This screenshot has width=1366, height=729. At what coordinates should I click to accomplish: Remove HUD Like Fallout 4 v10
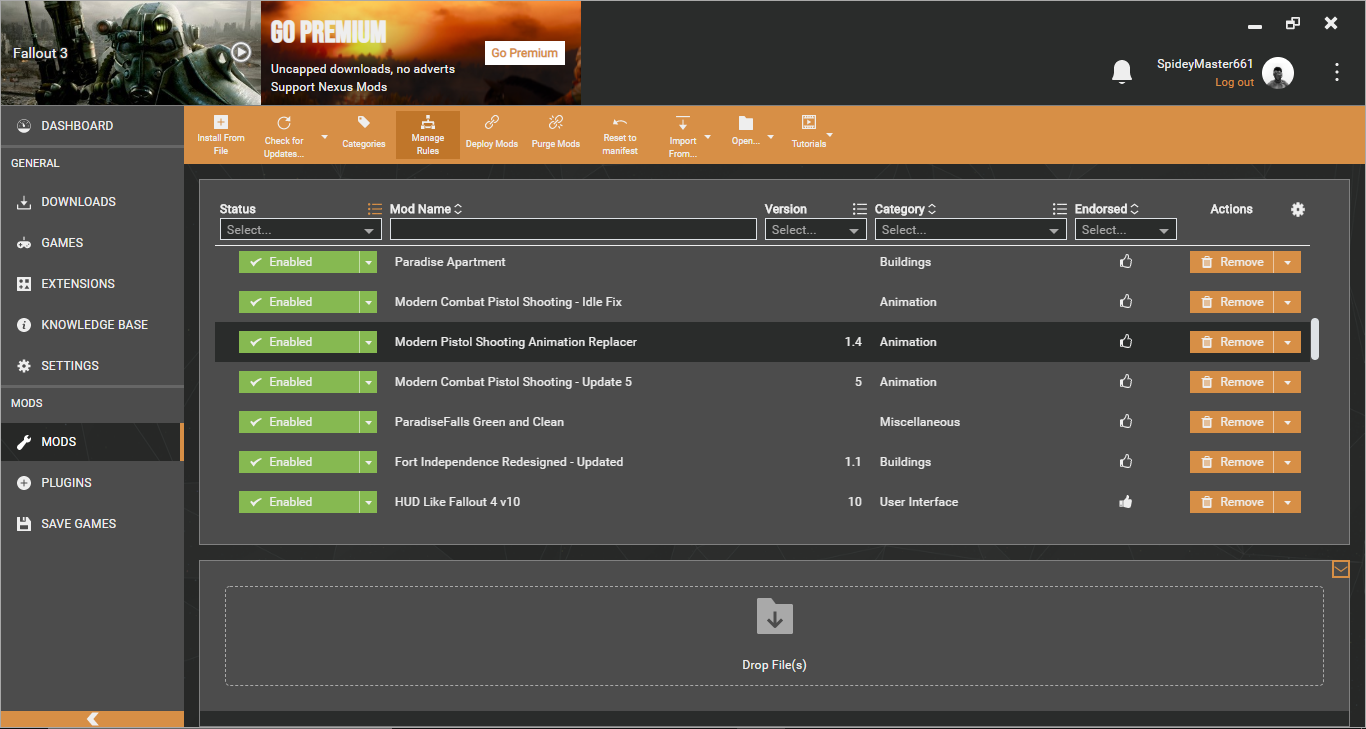coord(1232,502)
